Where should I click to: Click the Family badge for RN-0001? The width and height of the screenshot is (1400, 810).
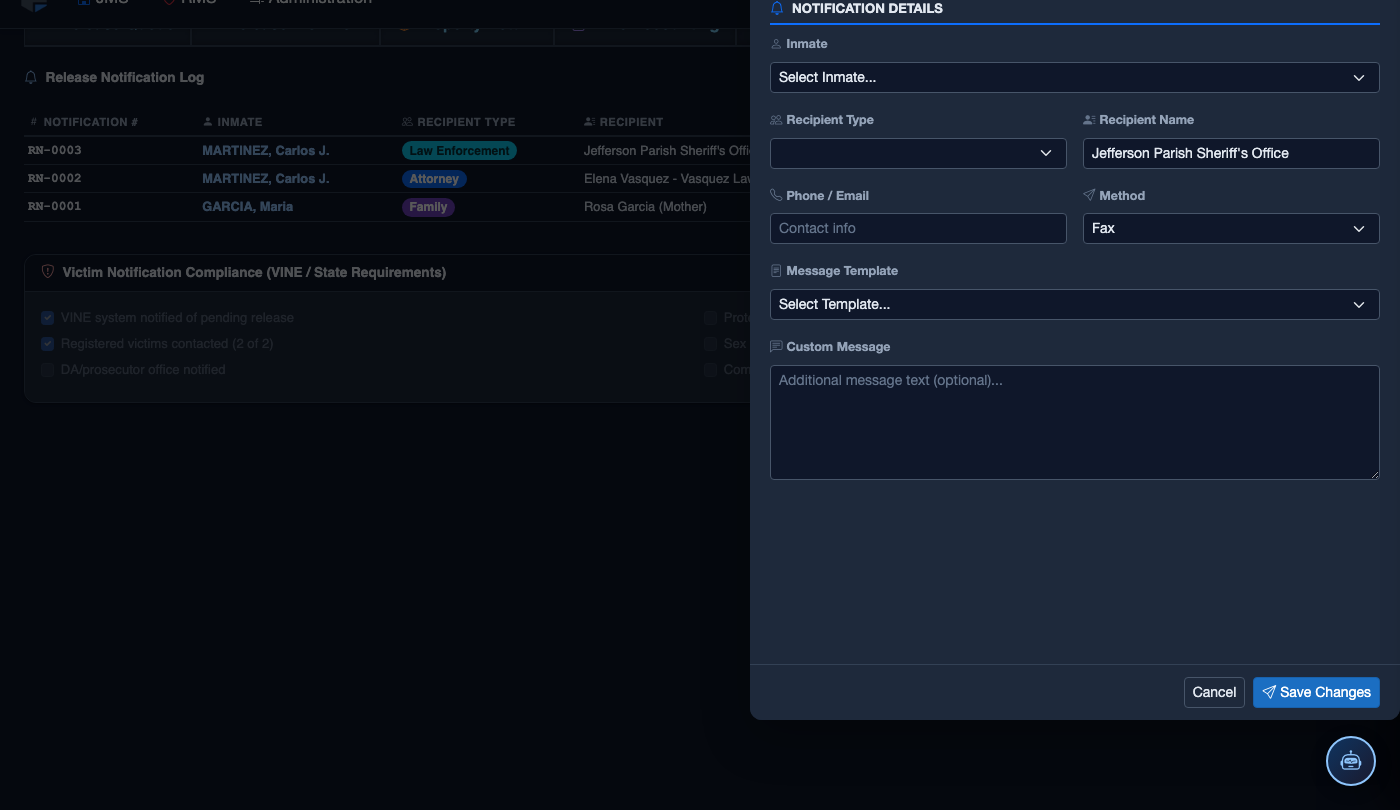(x=428, y=207)
